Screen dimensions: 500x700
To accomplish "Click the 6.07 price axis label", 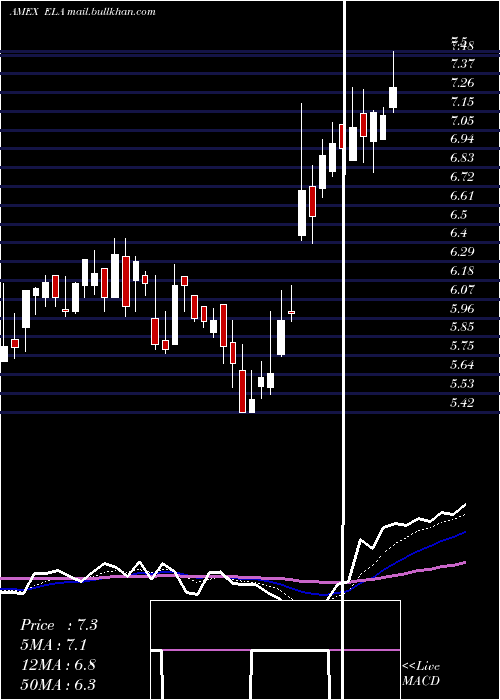I will tap(462, 290).
